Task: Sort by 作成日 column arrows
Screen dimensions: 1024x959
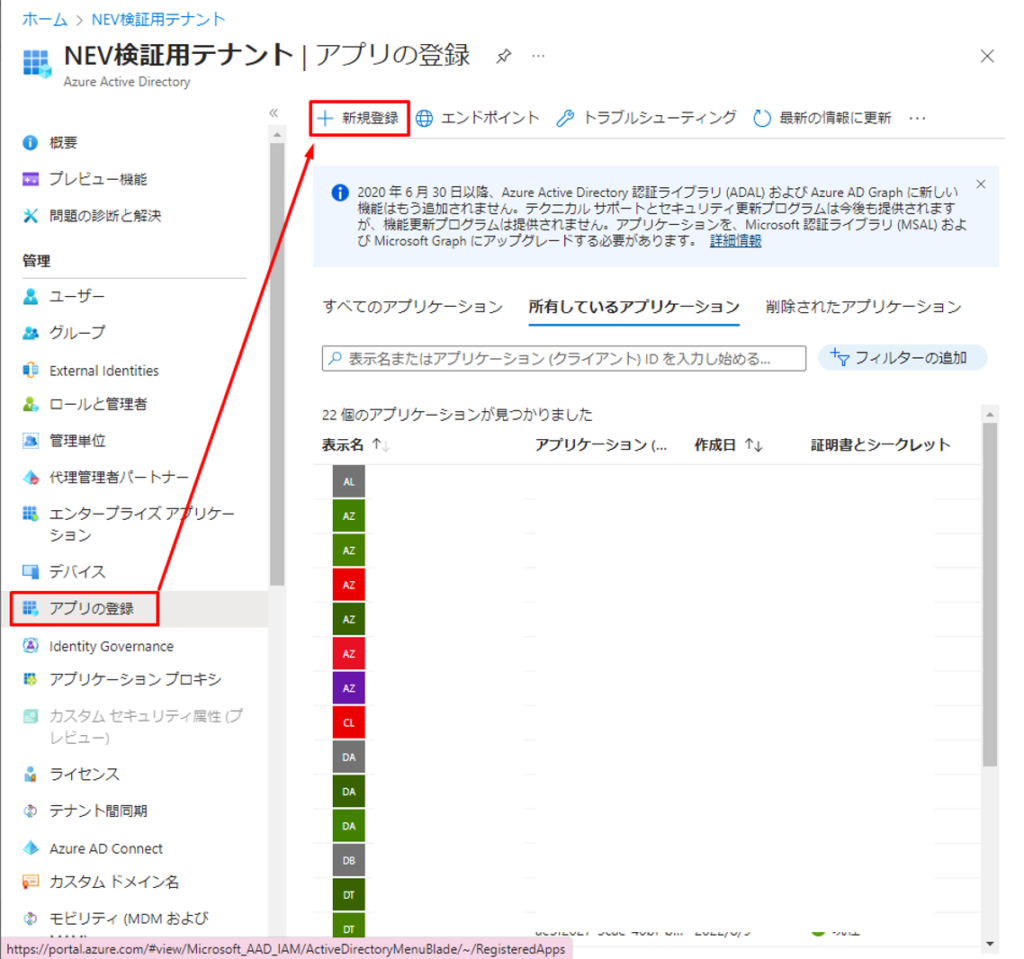Action: 754,445
